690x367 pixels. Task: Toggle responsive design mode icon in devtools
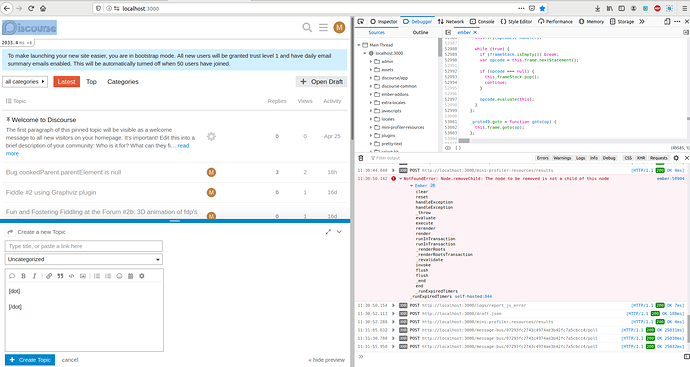click(x=667, y=21)
